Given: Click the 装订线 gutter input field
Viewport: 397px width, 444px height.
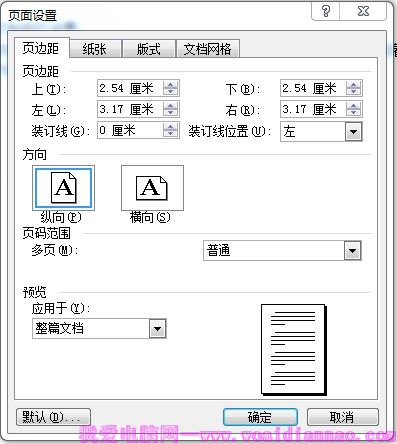Looking at the screenshot, I should click(130, 130).
